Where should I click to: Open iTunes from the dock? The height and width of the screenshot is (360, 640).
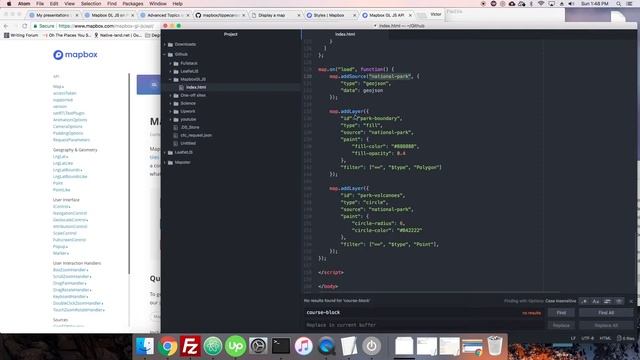click(x=303, y=346)
